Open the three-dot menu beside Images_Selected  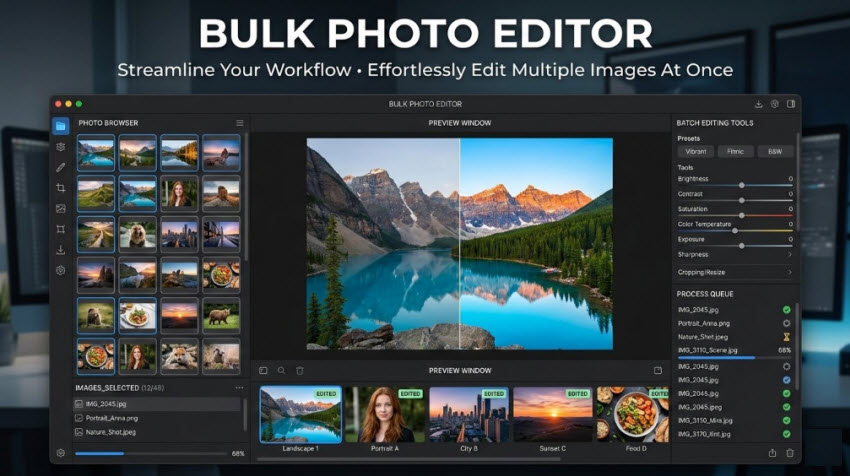click(x=240, y=388)
